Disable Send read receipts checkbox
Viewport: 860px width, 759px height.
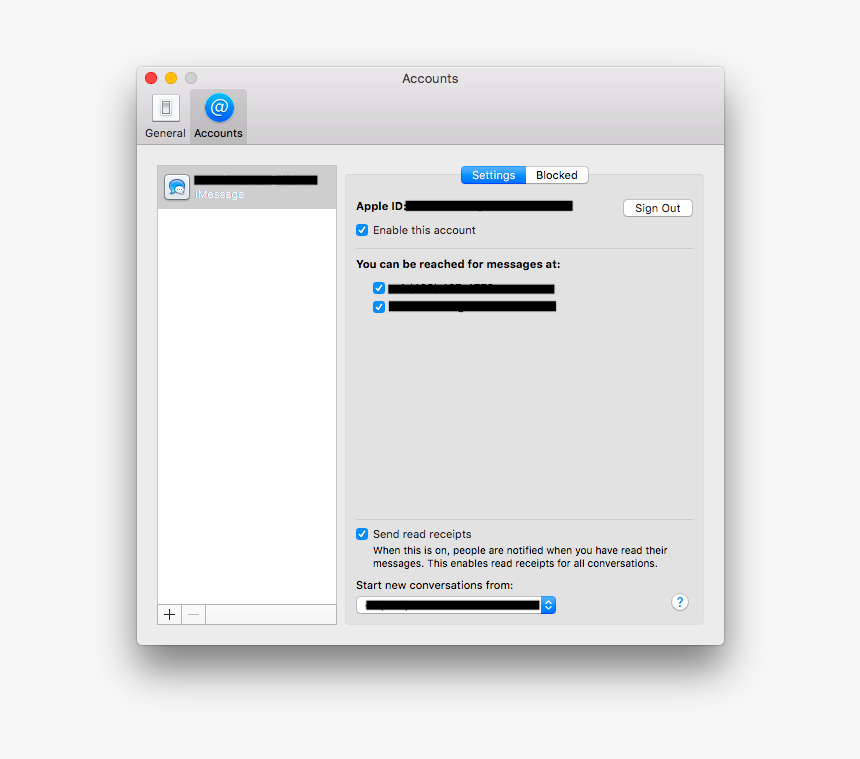click(362, 534)
